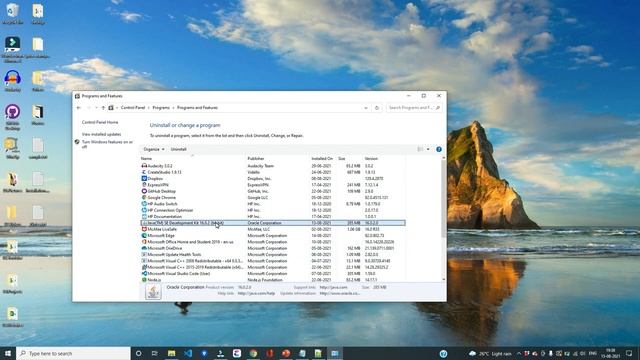This screenshot has width=640, height=360.
Task: Sort by Installed On column header
Action: click(323, 158)
